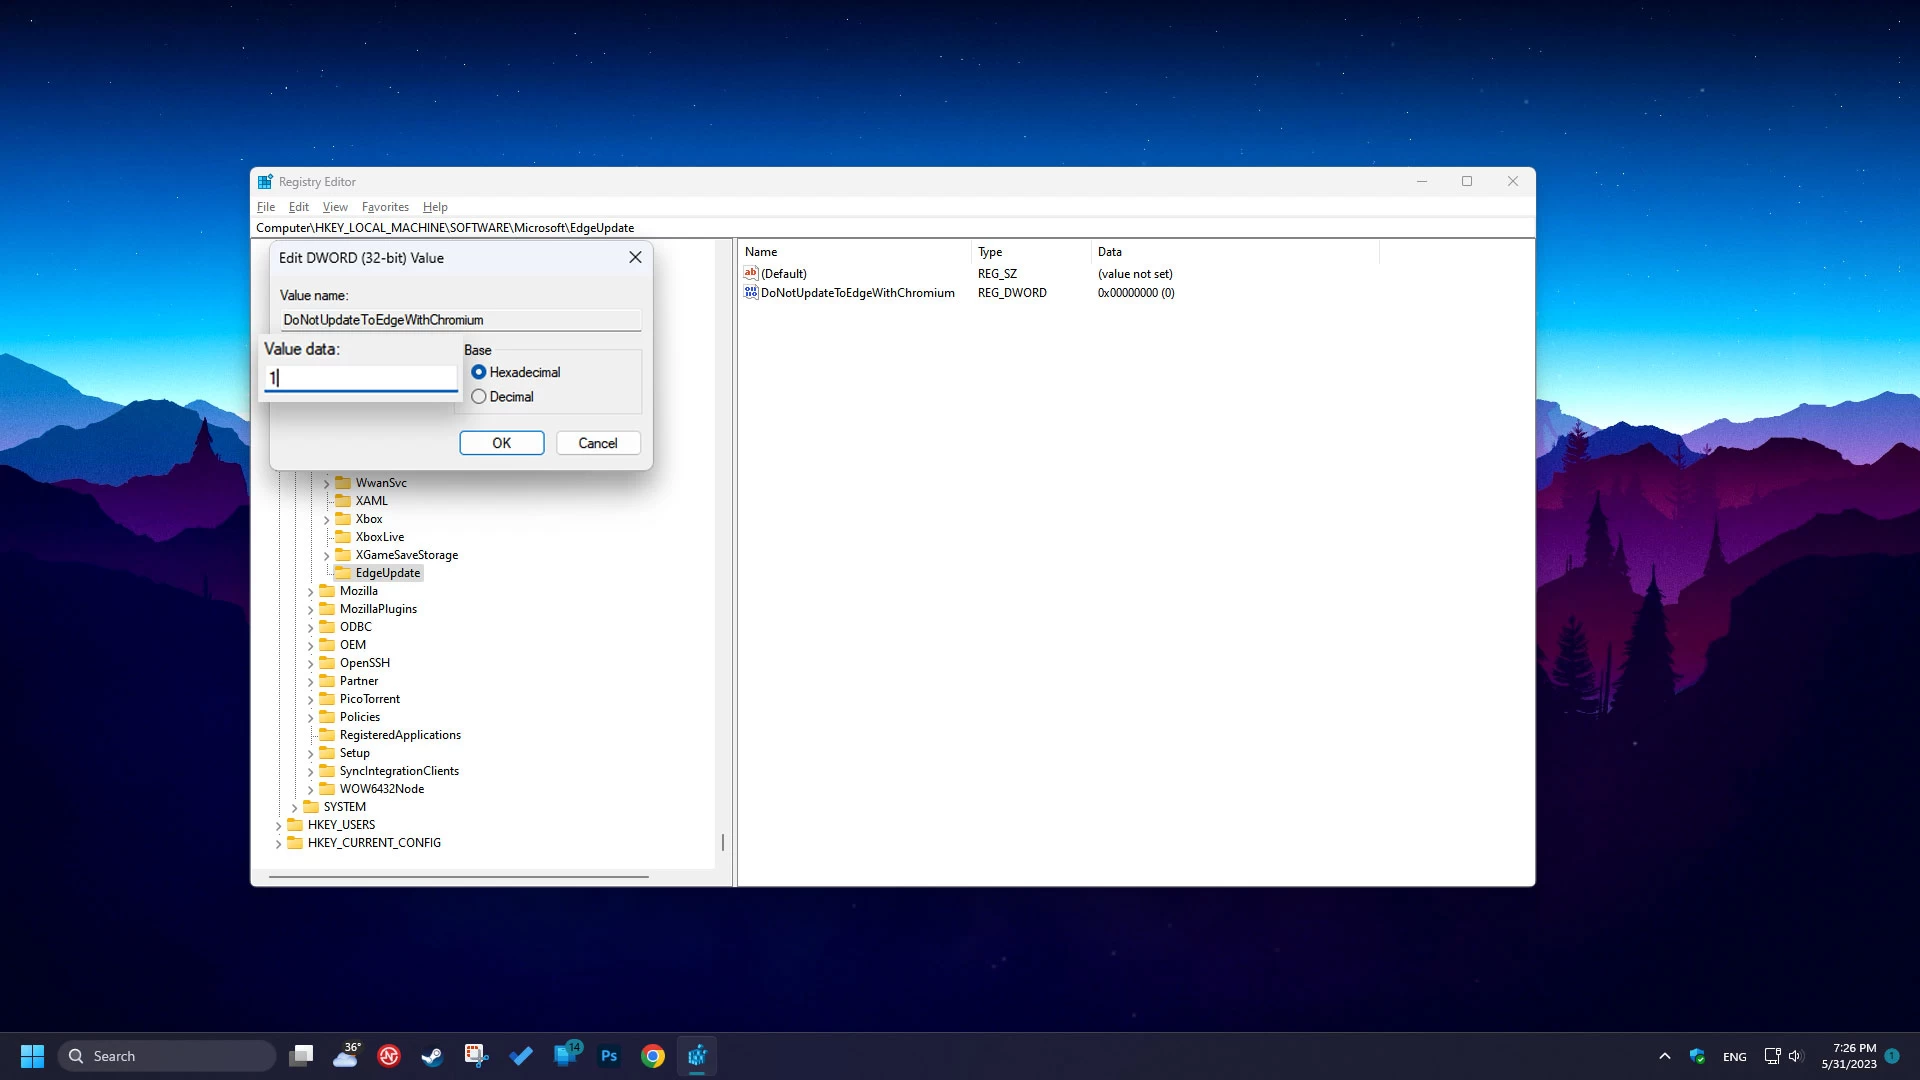Close the Edit DWORD dialog with X
The height and width of the screenshot is (1080, 1920).
click(x=635, y=258)
